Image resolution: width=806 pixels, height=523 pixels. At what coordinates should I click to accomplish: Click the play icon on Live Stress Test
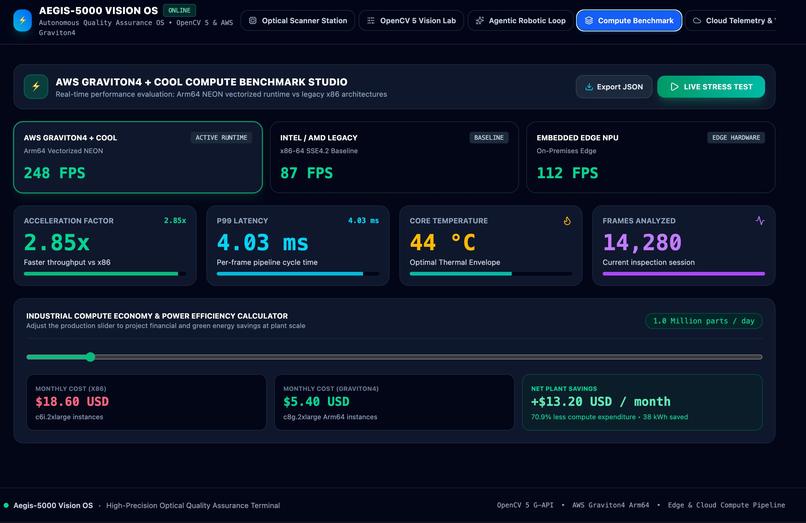point(674,87)
